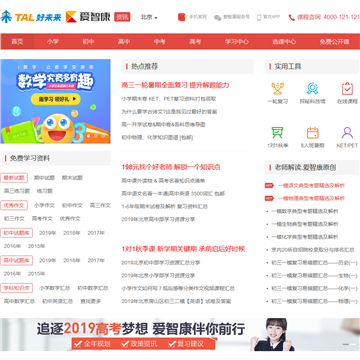Select the 最新试题 red outlined tag
This screenshot has height=360, width=360.
click(14, 178)
